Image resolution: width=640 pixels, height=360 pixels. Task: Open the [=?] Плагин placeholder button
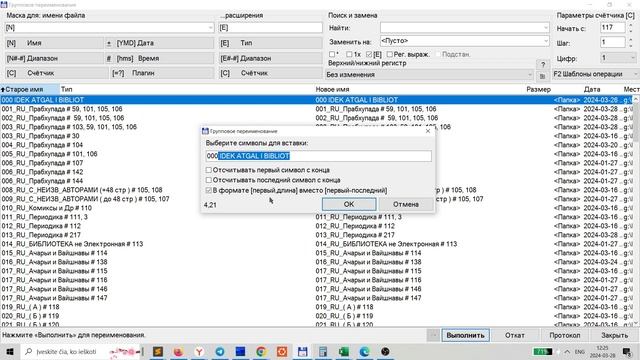[x=162, y=73]
